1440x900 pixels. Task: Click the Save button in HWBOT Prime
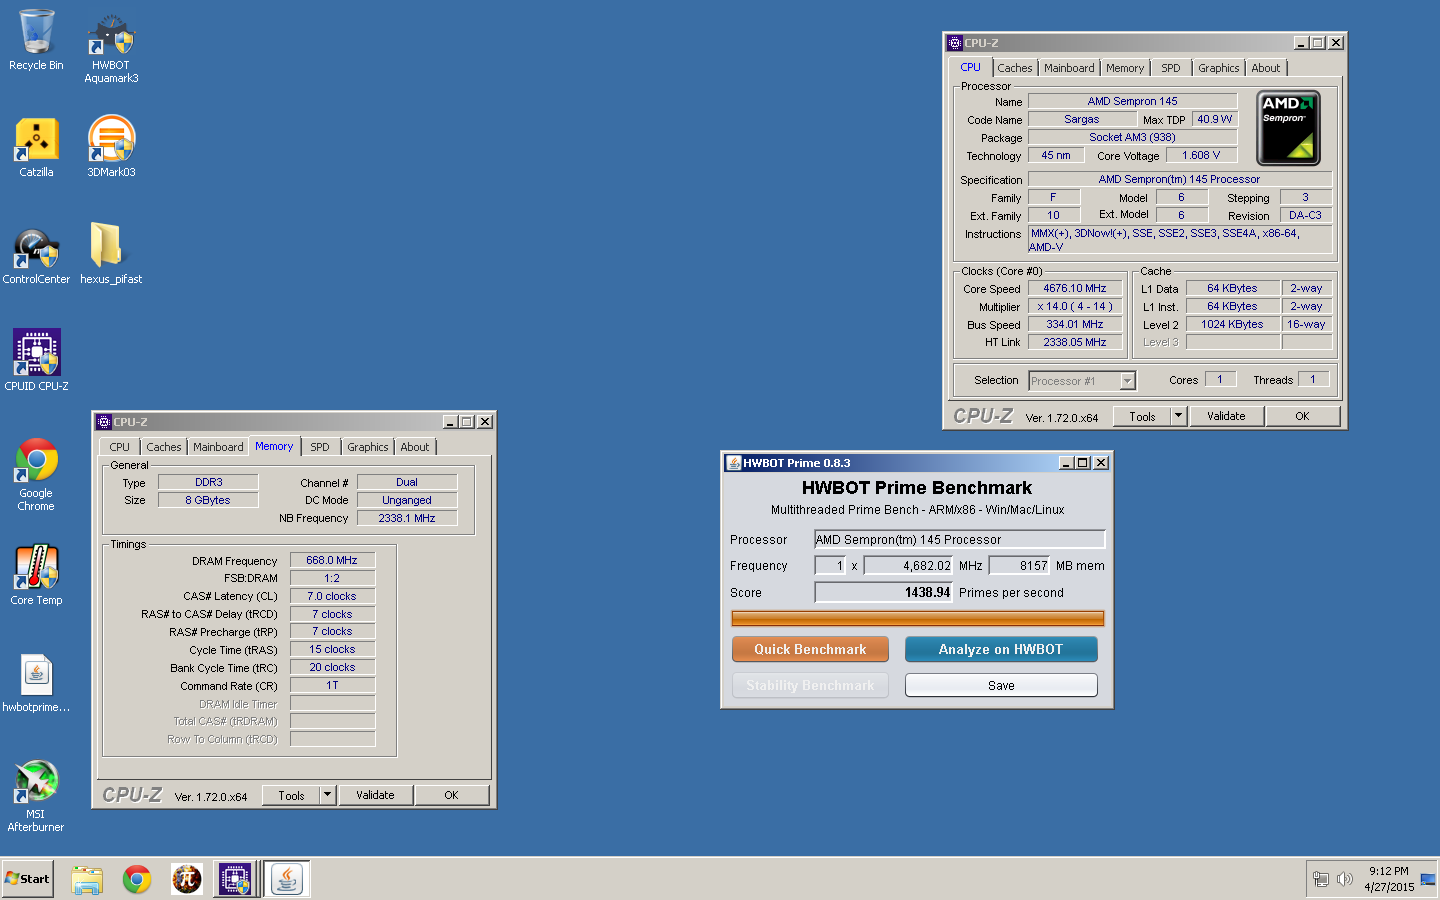click(x=1001, y=685)
